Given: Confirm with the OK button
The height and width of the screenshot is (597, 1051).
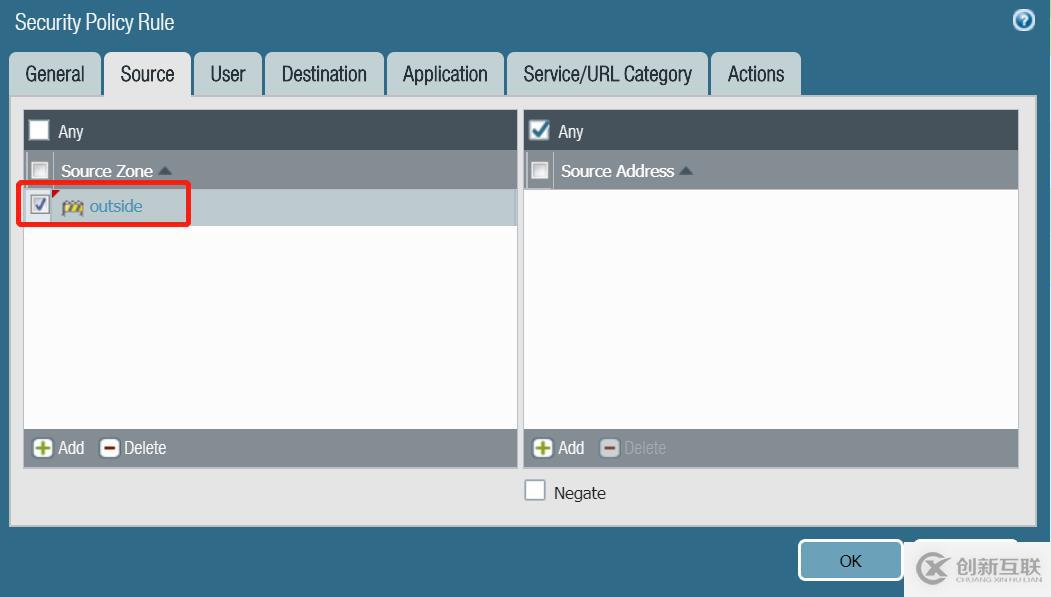Looking at the screenshot, I should click(851, 561).
